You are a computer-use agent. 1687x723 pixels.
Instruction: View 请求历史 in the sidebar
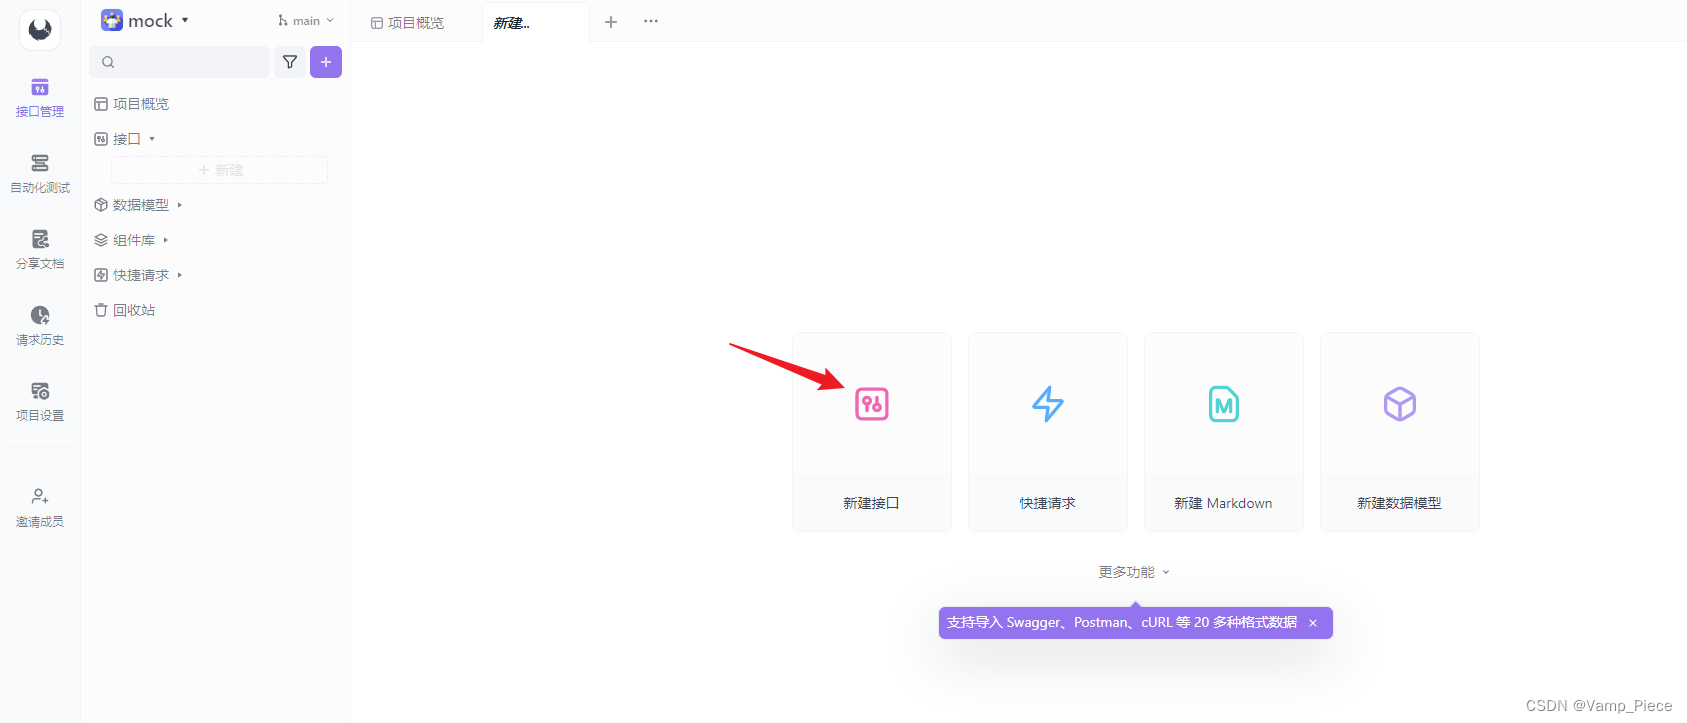click(40, 326)
